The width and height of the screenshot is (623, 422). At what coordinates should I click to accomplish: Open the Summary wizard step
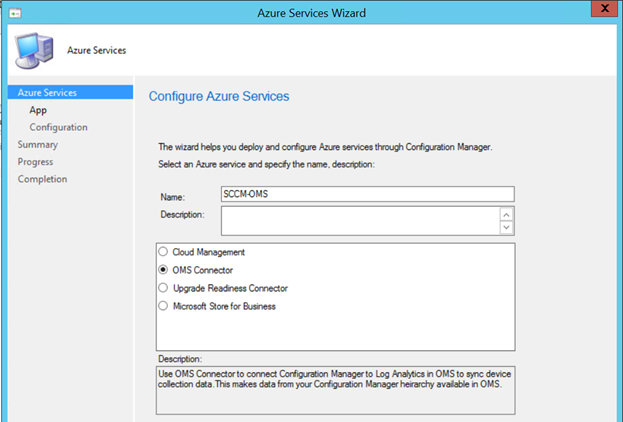(38, 145)
